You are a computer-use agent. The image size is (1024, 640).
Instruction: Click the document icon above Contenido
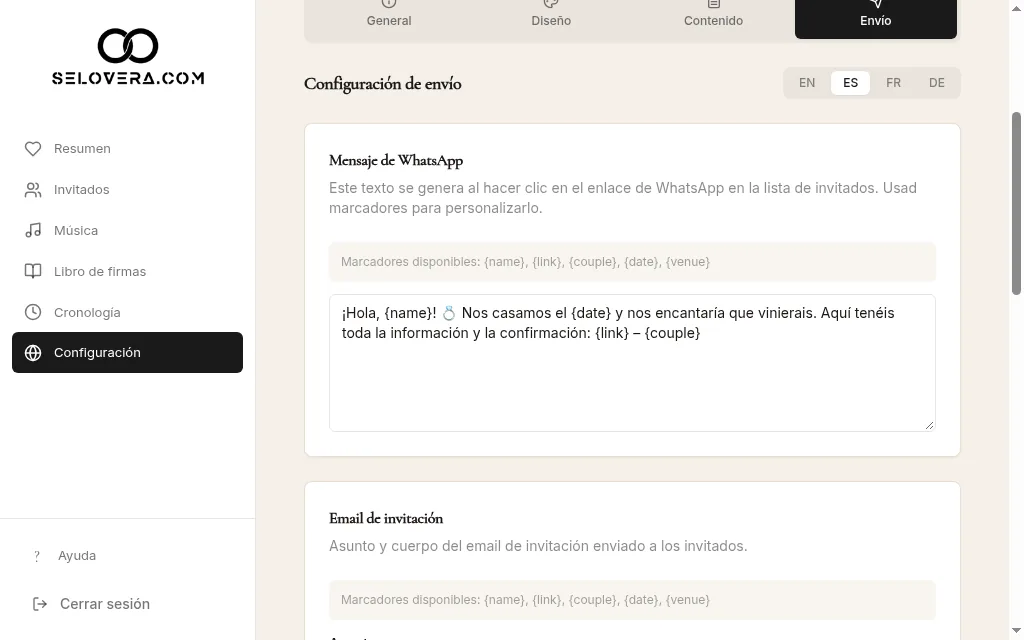(713, 3)
